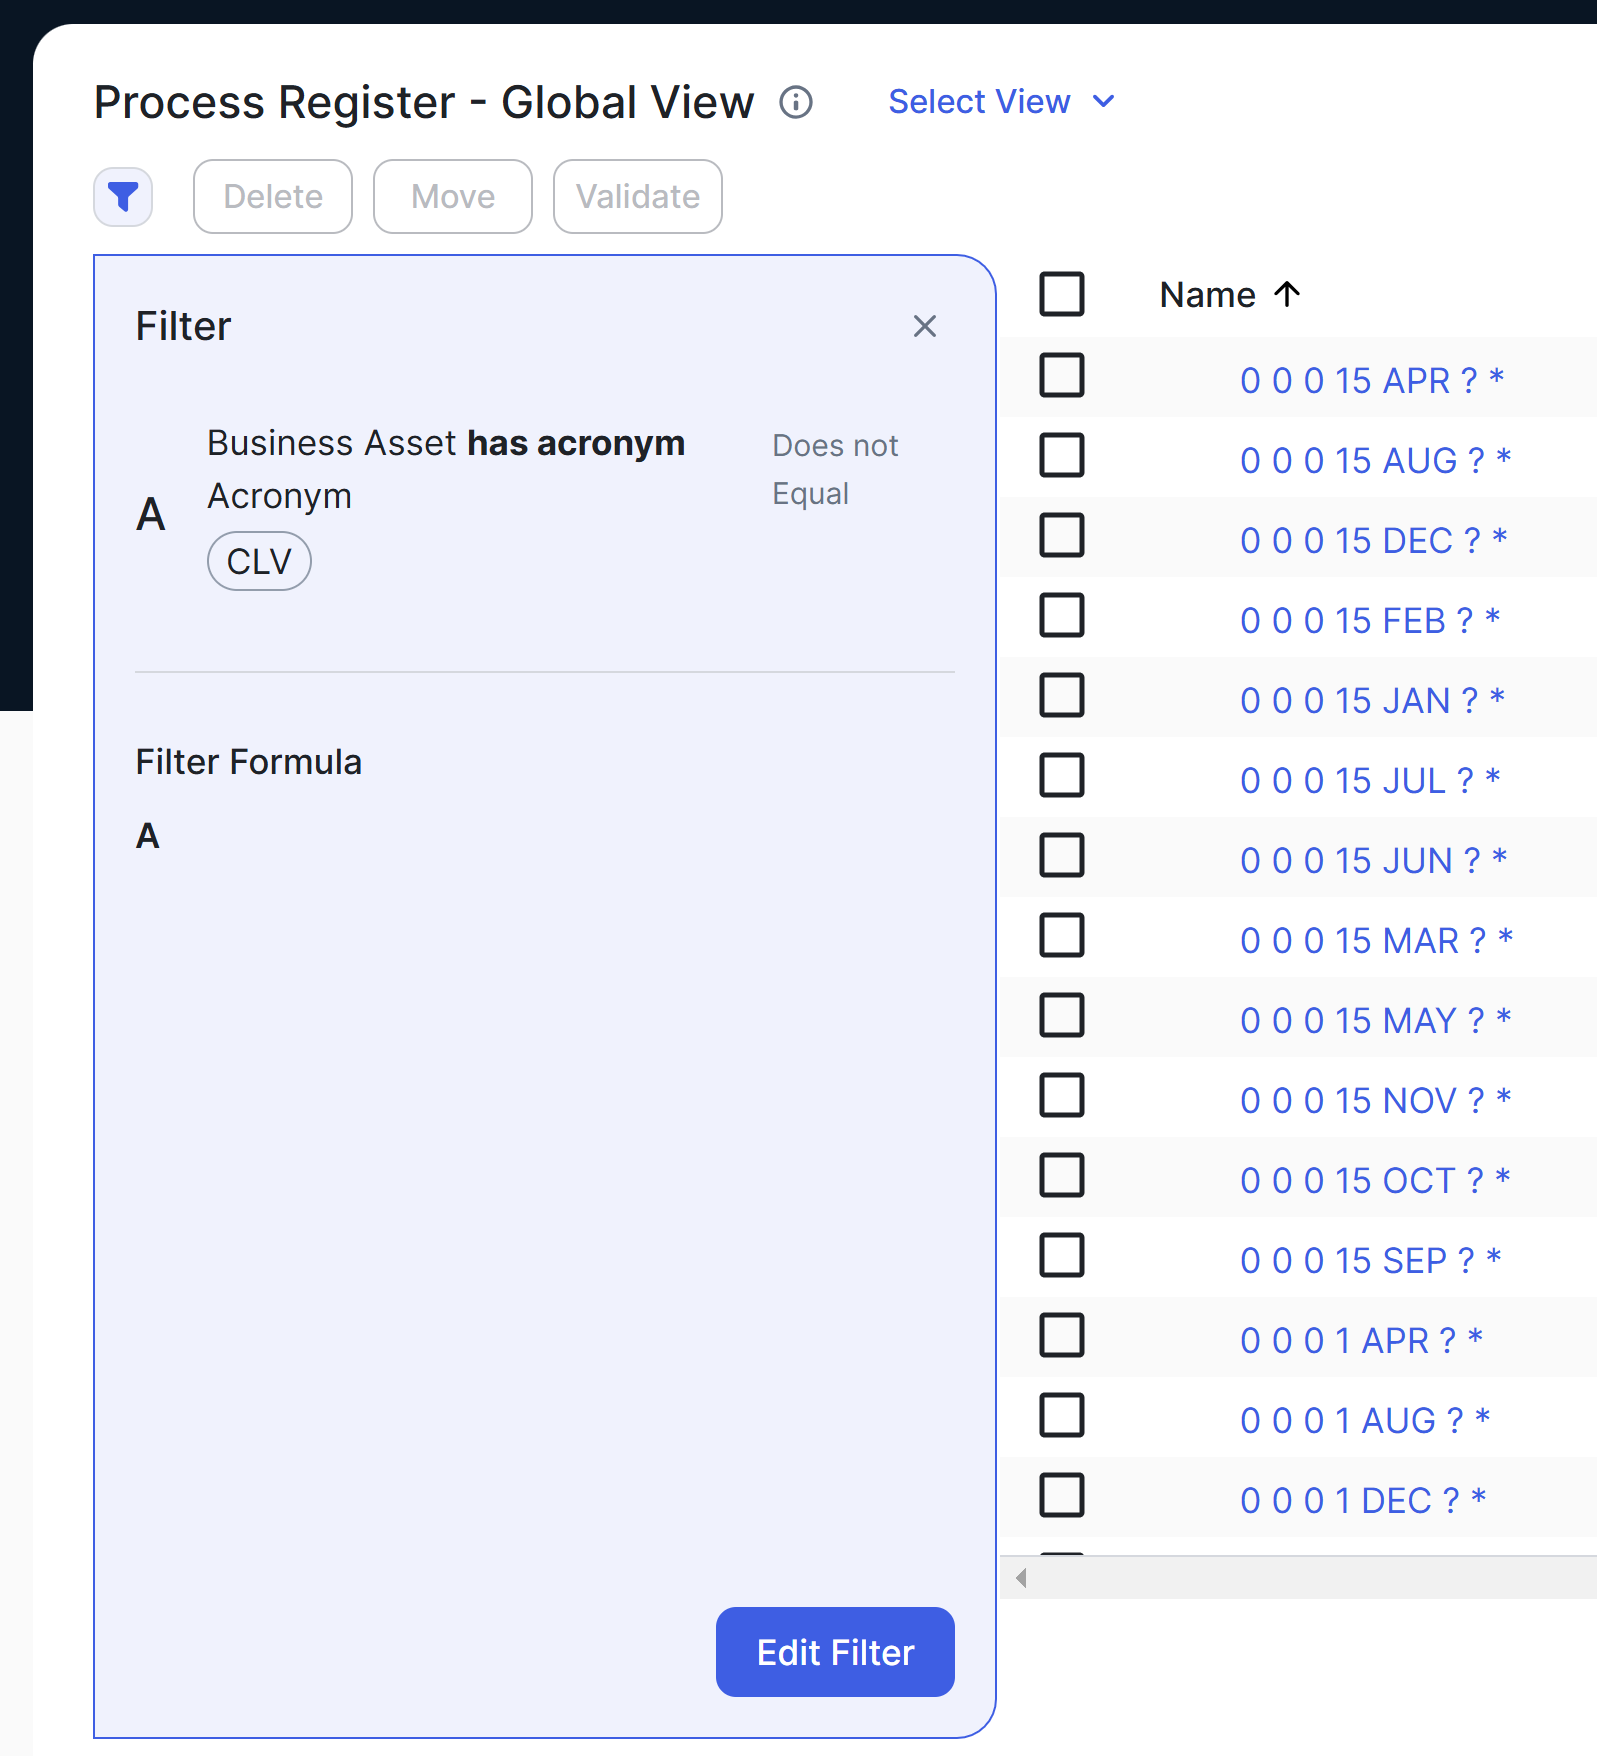The width and height of the screenshot is (1597, 1756).
Task: Toggle the select-all checkbox in header
Action: tap(1062, 294)
